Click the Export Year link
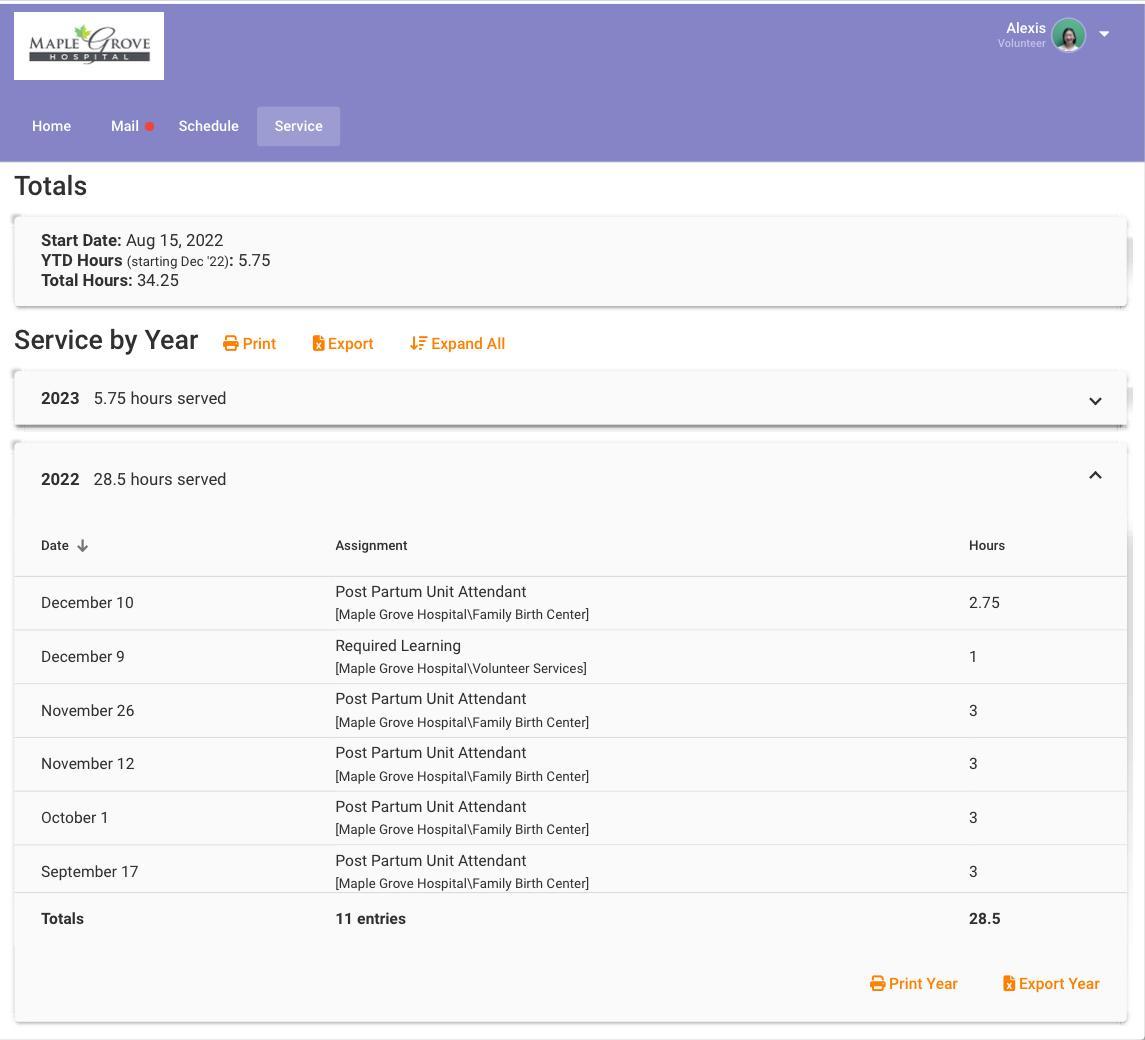The image size is (1145, 1040). (1051, 984)
